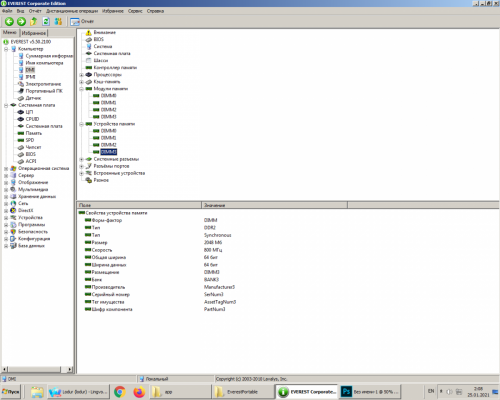
Task: Go back with the green left arrow
Action: coord(9,22)
